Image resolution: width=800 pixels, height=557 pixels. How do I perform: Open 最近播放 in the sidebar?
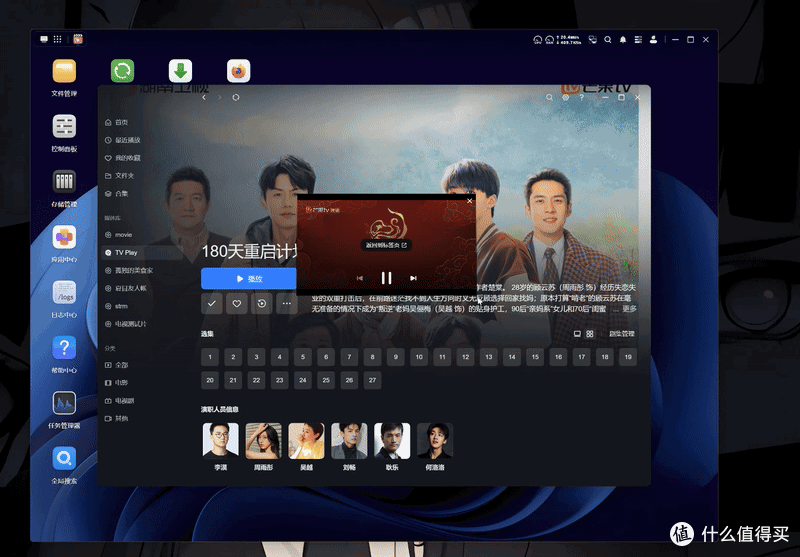pos(122,140)
